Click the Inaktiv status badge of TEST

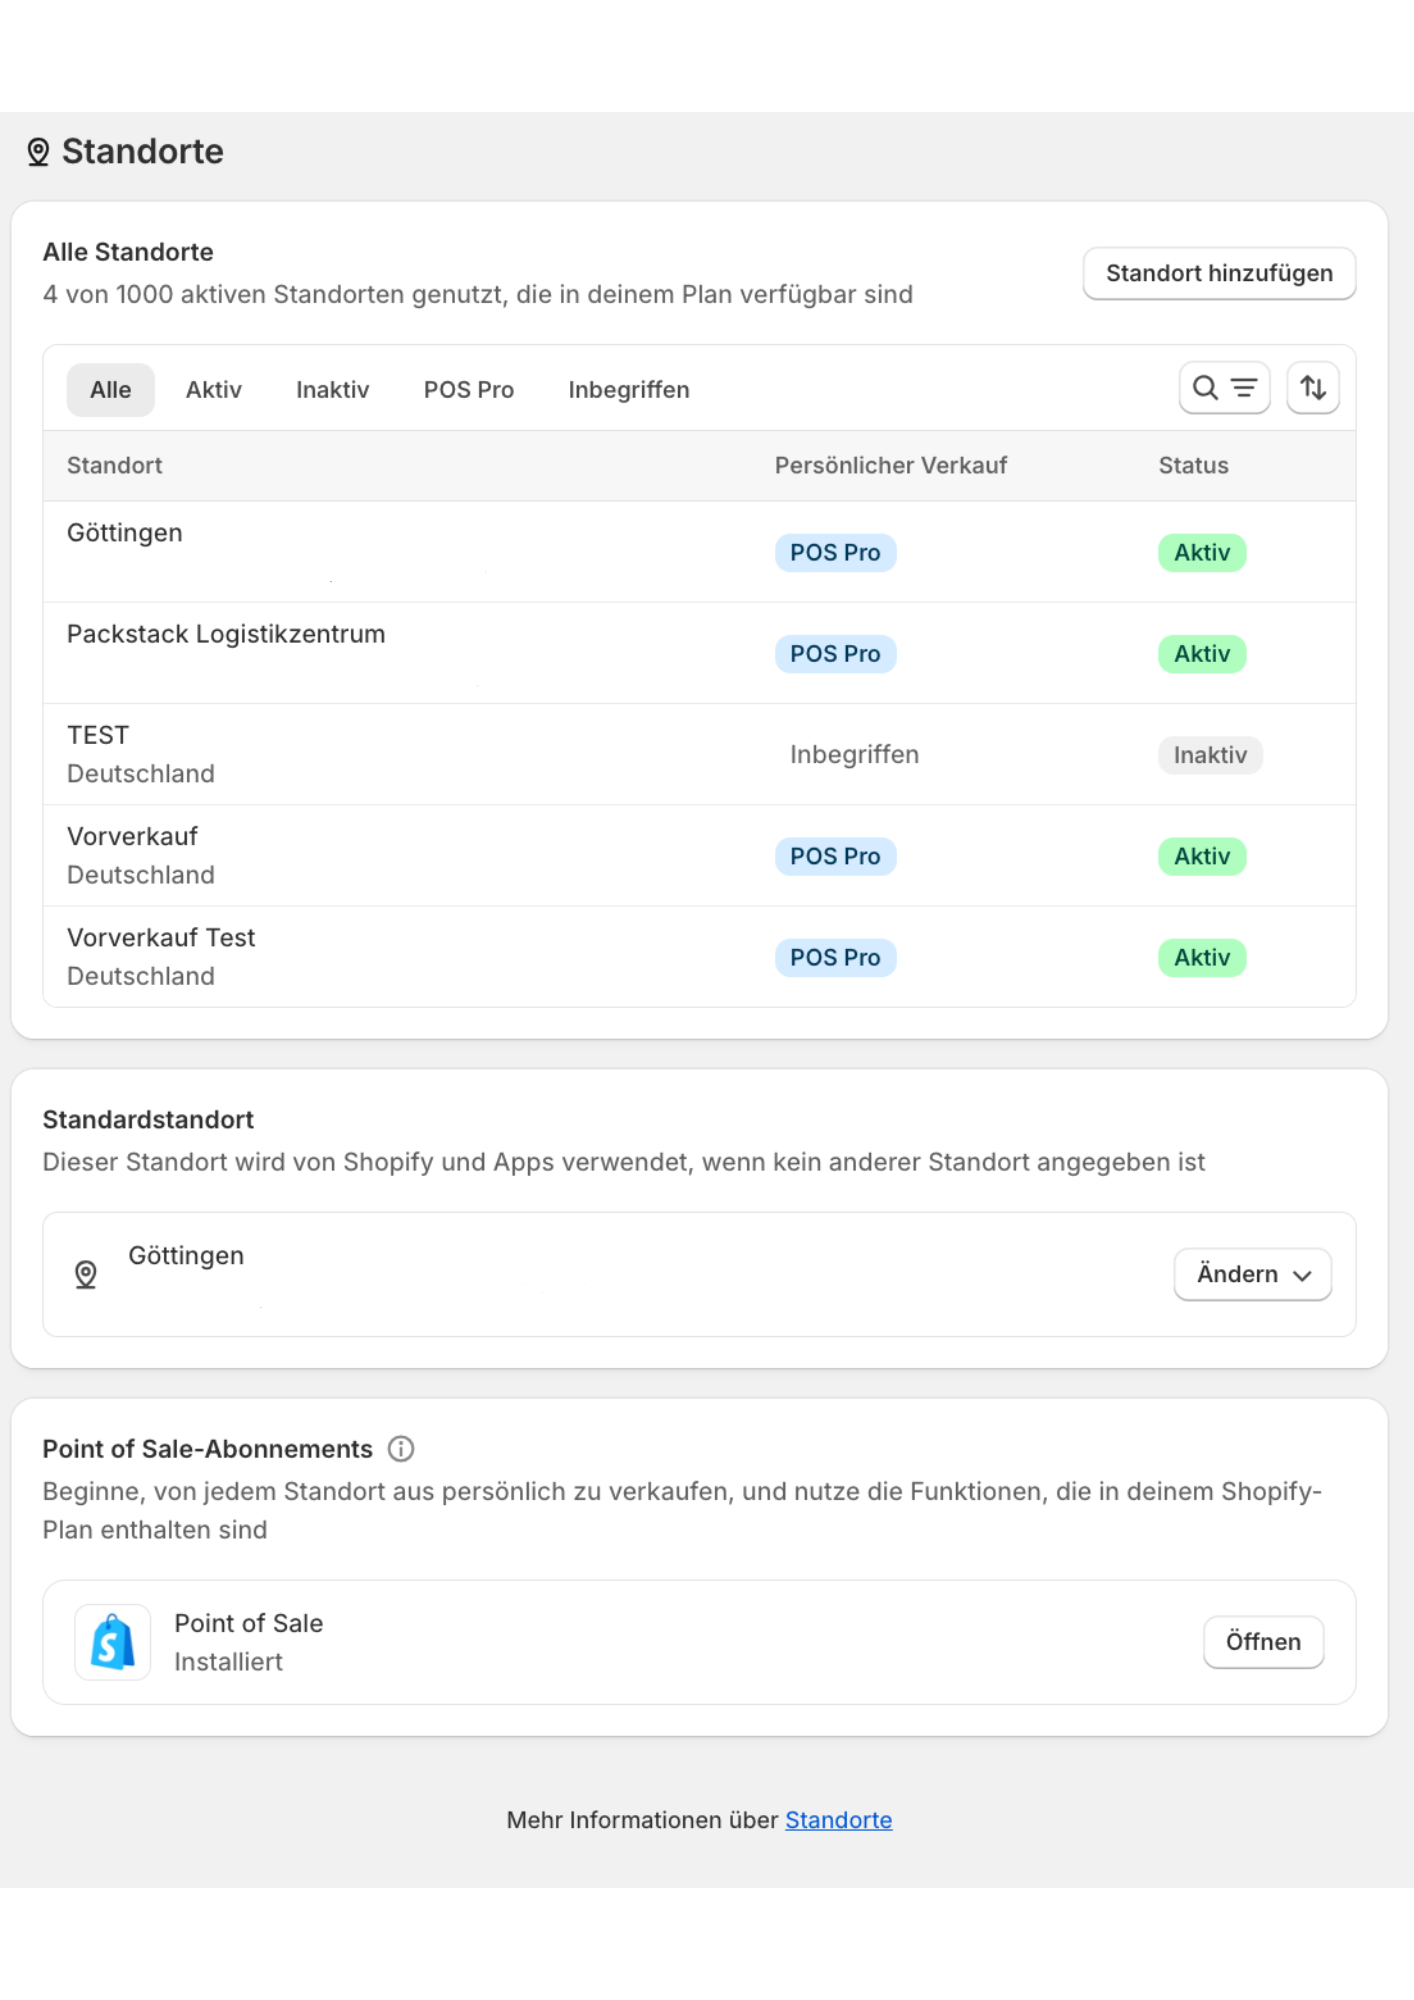click(1210, 755)
